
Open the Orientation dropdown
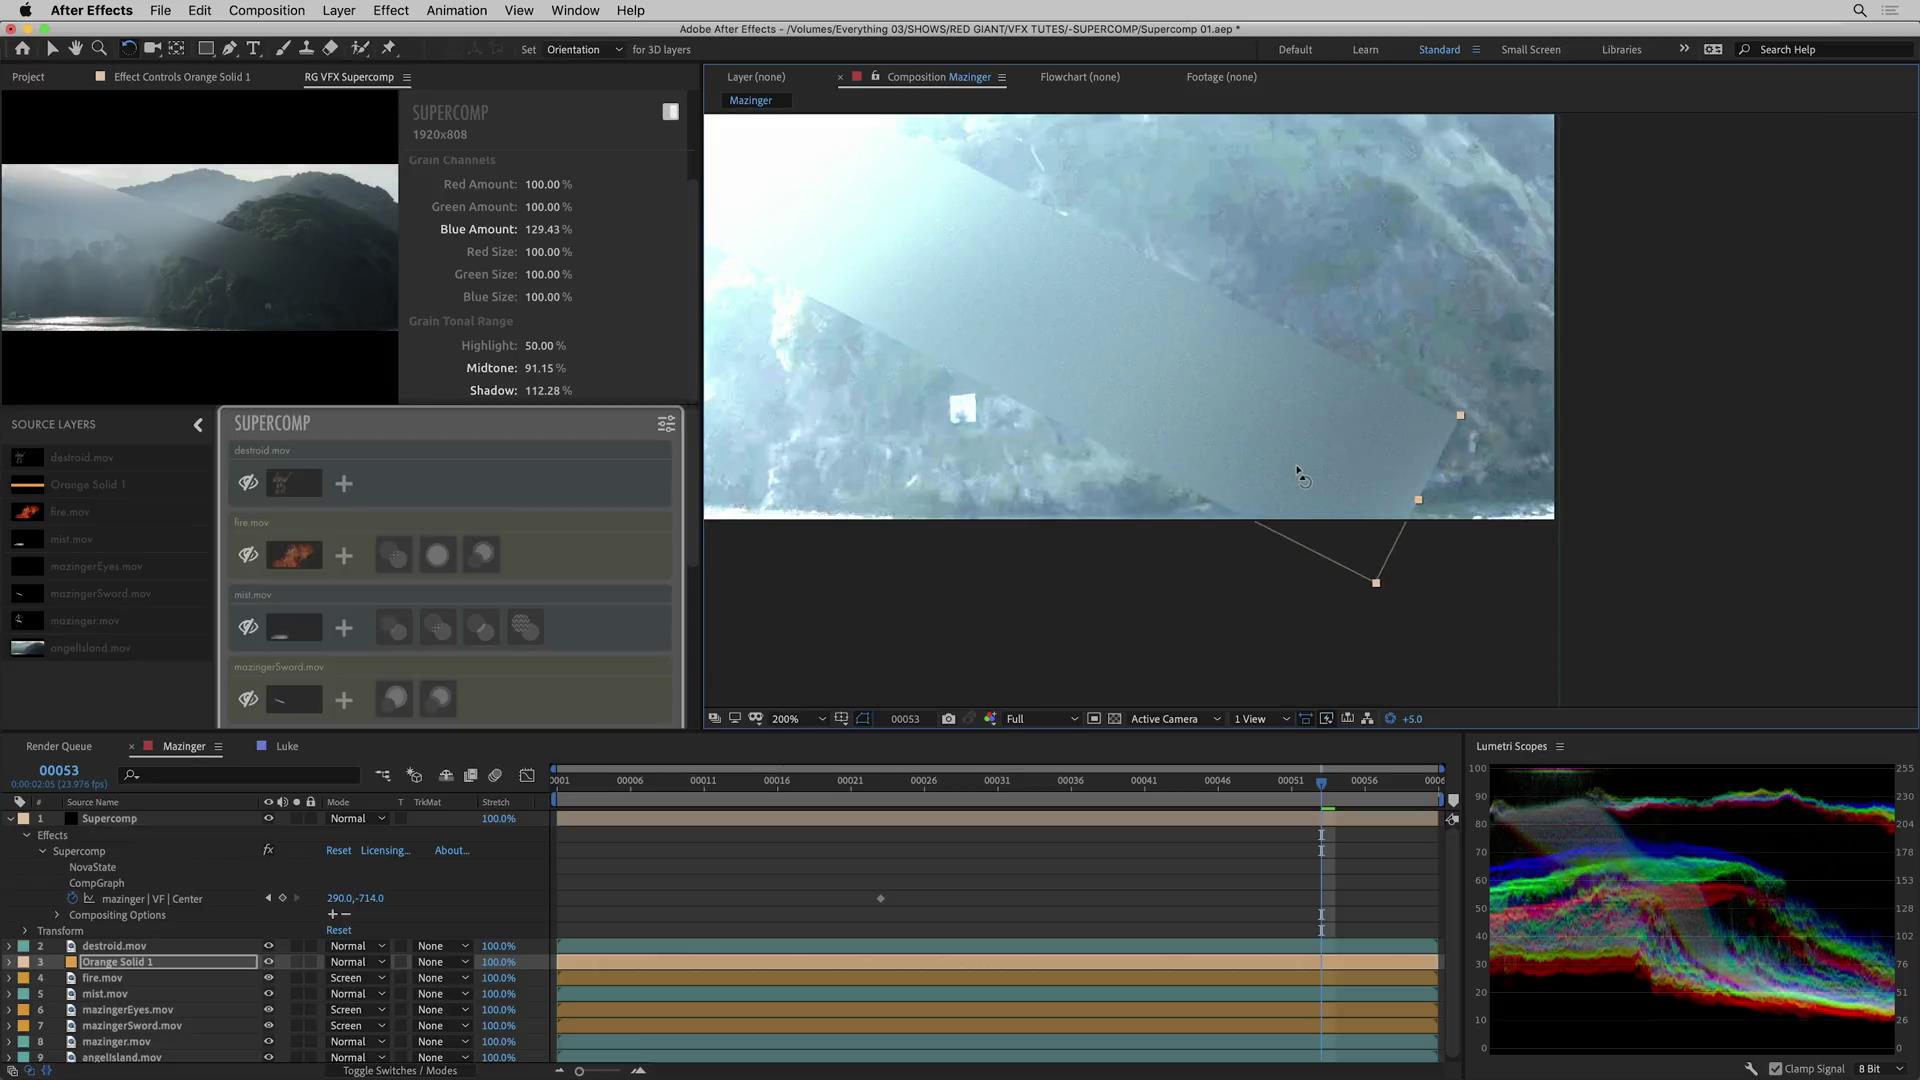pos(584,49)
